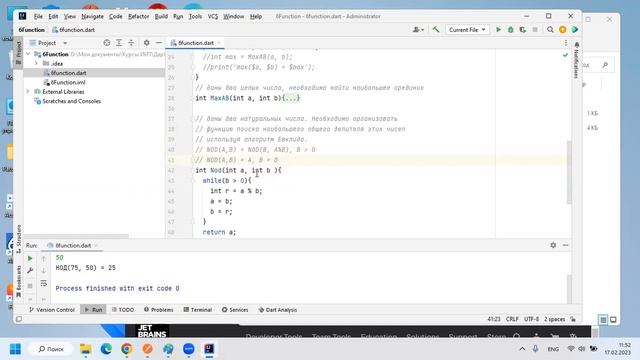Open the Current File run configuration dropdown
The height and width of the screenshot is (360, 640).
(467, 30)
